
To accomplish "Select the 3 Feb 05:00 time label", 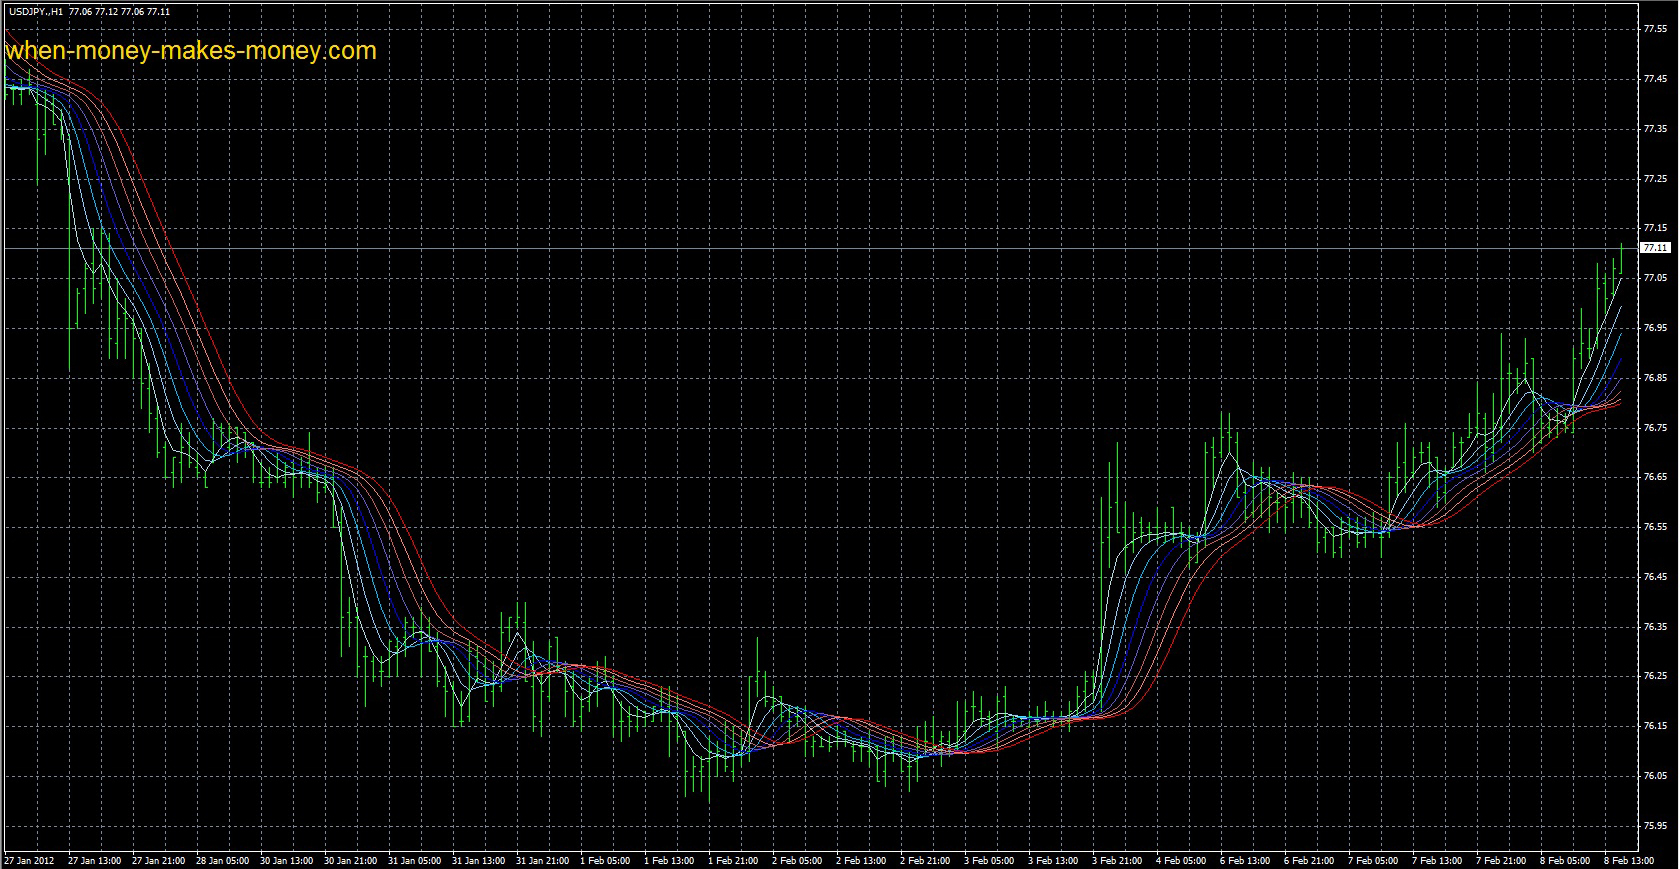I will (x=990, y=860).
